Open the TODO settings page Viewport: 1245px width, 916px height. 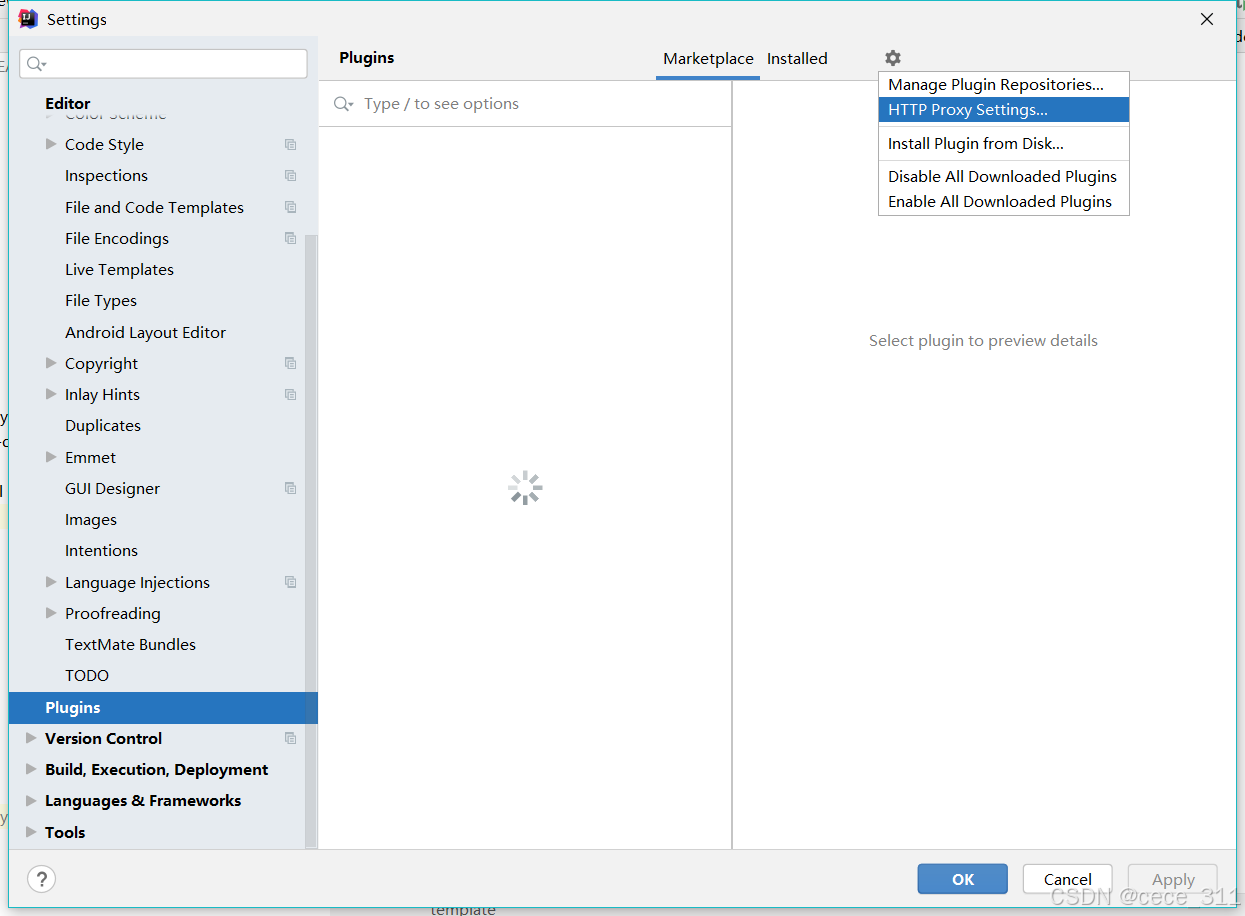87,675
